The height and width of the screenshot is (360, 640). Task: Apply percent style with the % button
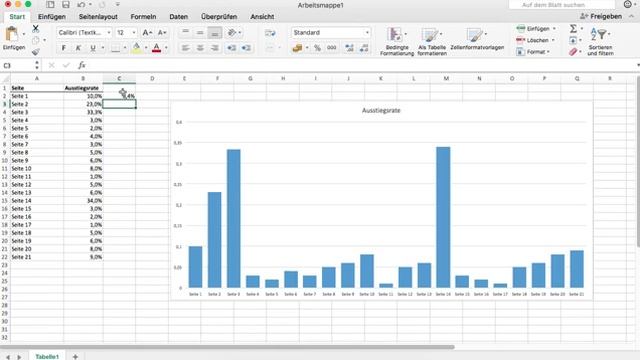point(317,48)
